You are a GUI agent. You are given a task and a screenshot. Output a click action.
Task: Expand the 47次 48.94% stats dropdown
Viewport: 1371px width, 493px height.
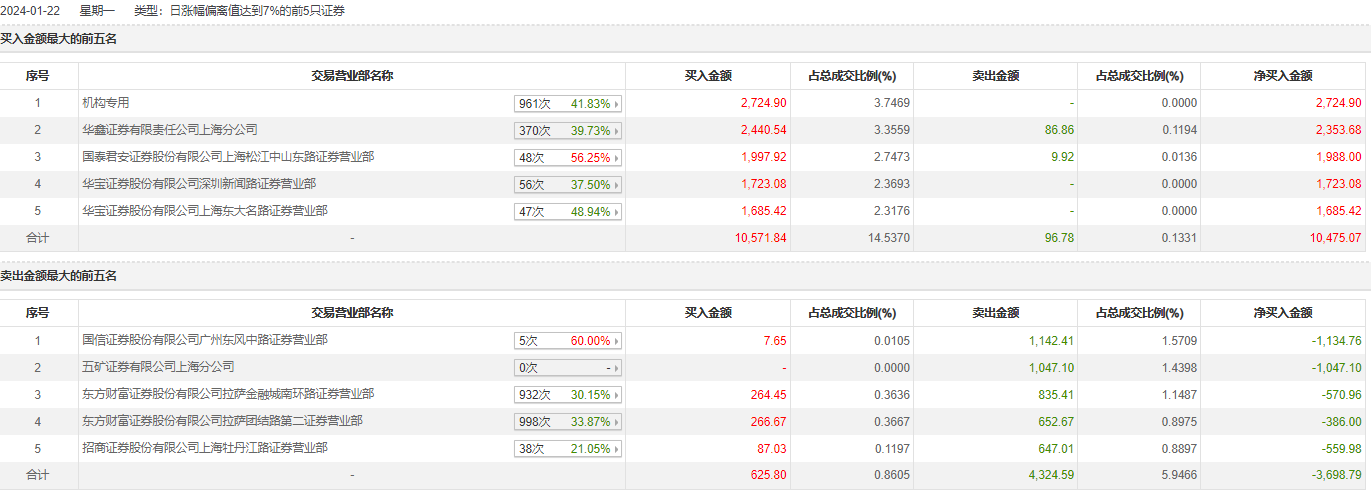568,212
